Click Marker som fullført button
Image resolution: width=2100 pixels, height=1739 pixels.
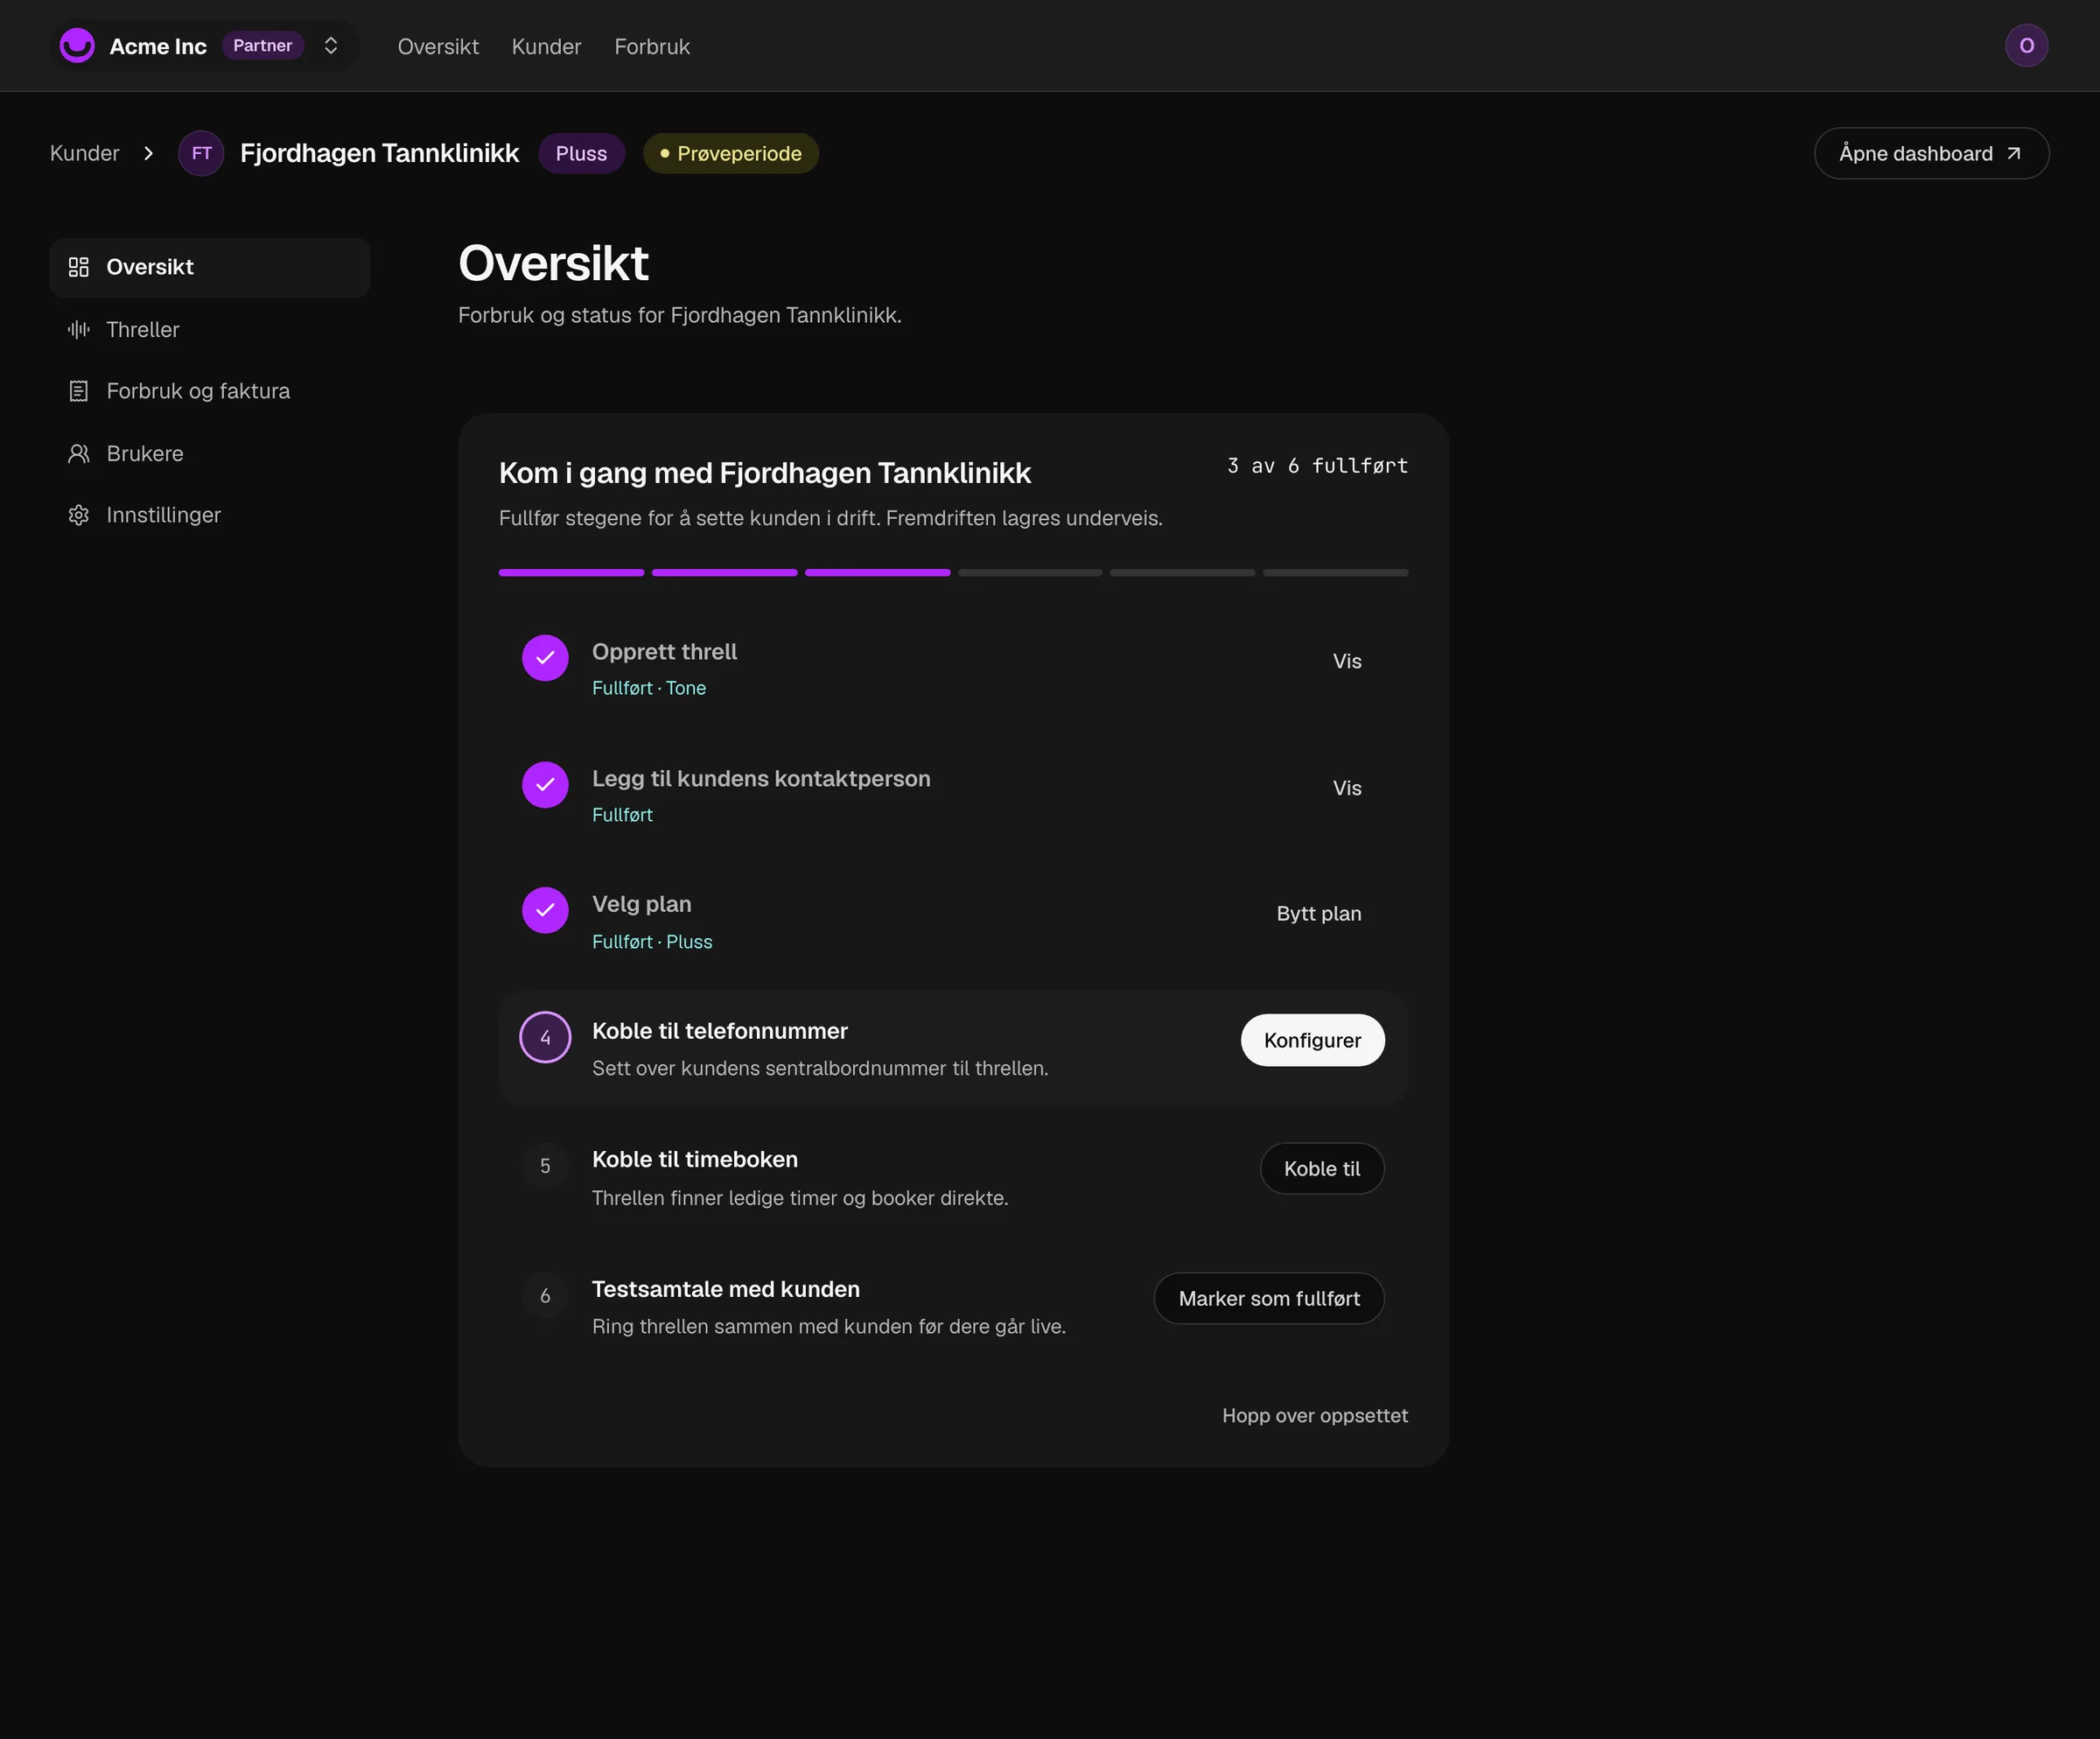point(1269,1298)
